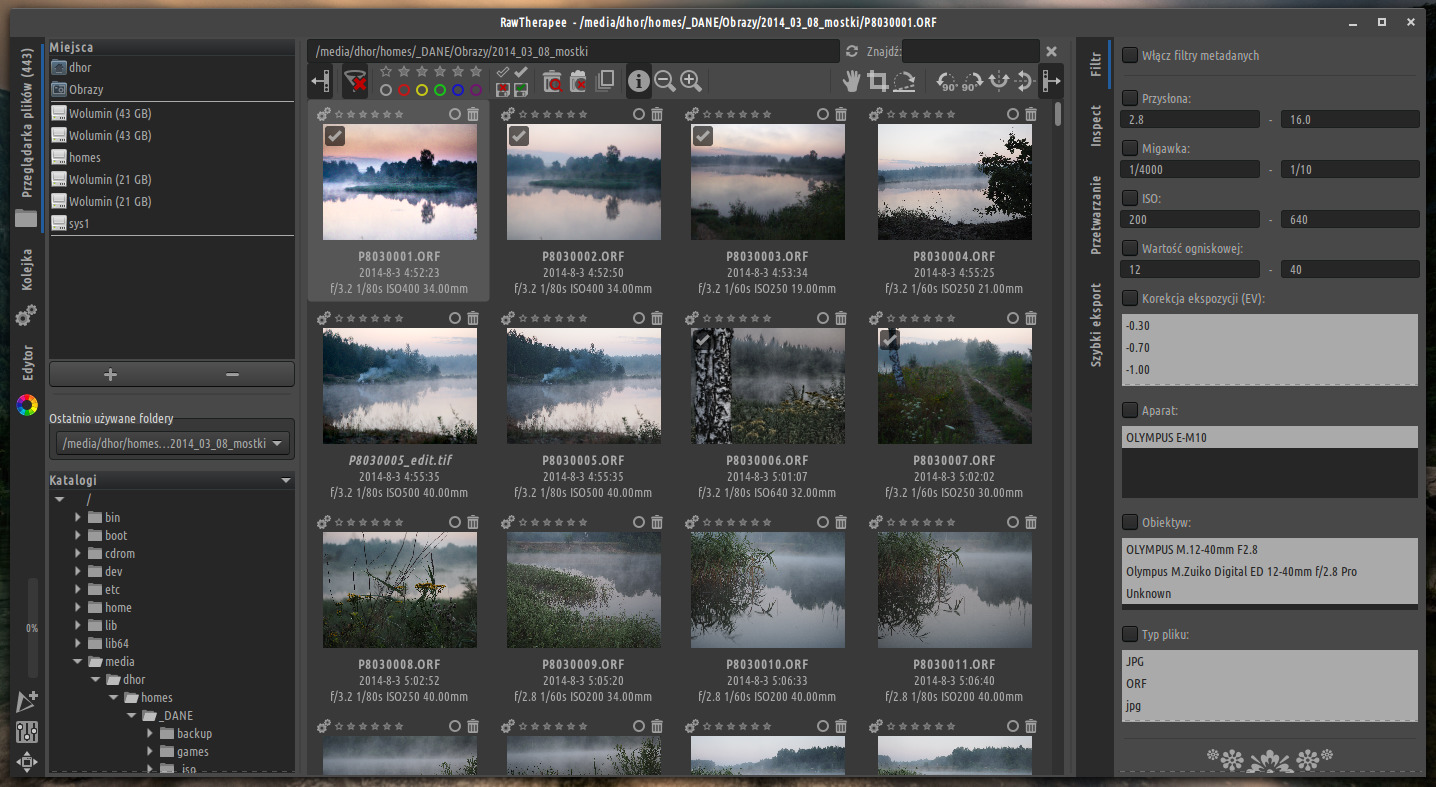Zoom in thumbnails with the plus magnifier
The image size is (1436, 787).
(x=690, y=81)
